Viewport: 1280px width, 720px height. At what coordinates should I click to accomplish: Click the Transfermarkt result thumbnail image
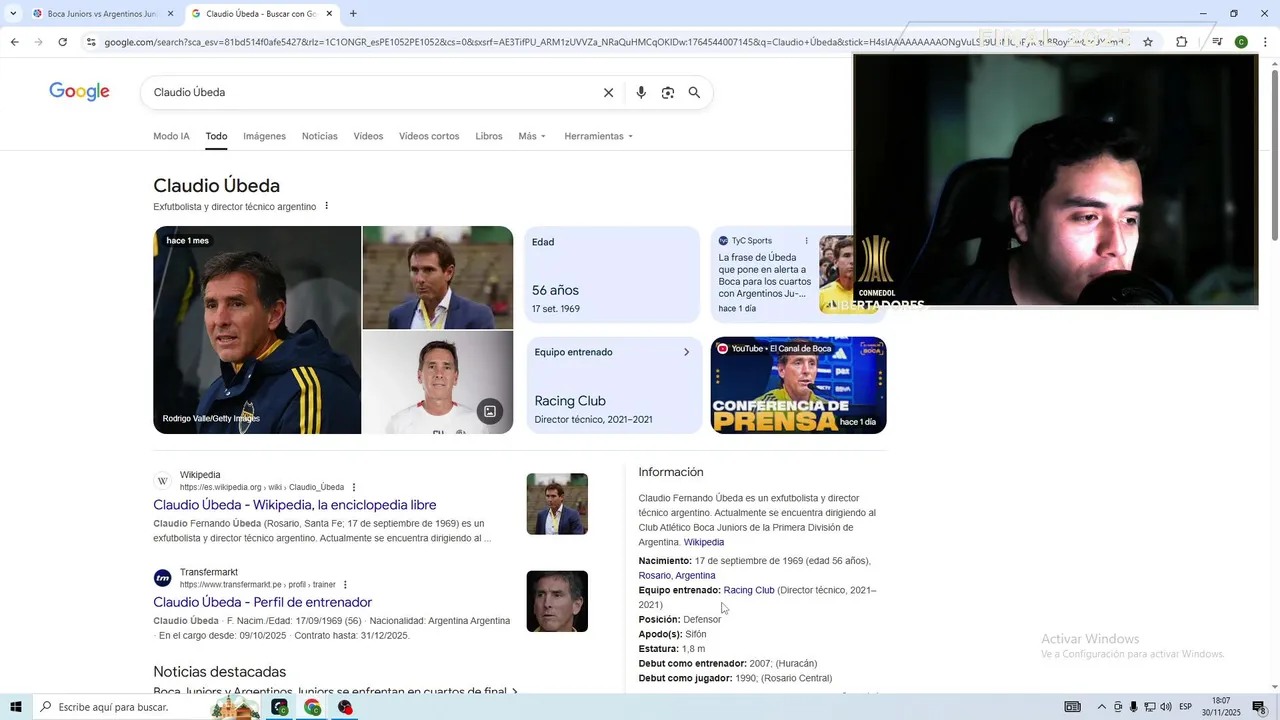[x=557, y=601]
